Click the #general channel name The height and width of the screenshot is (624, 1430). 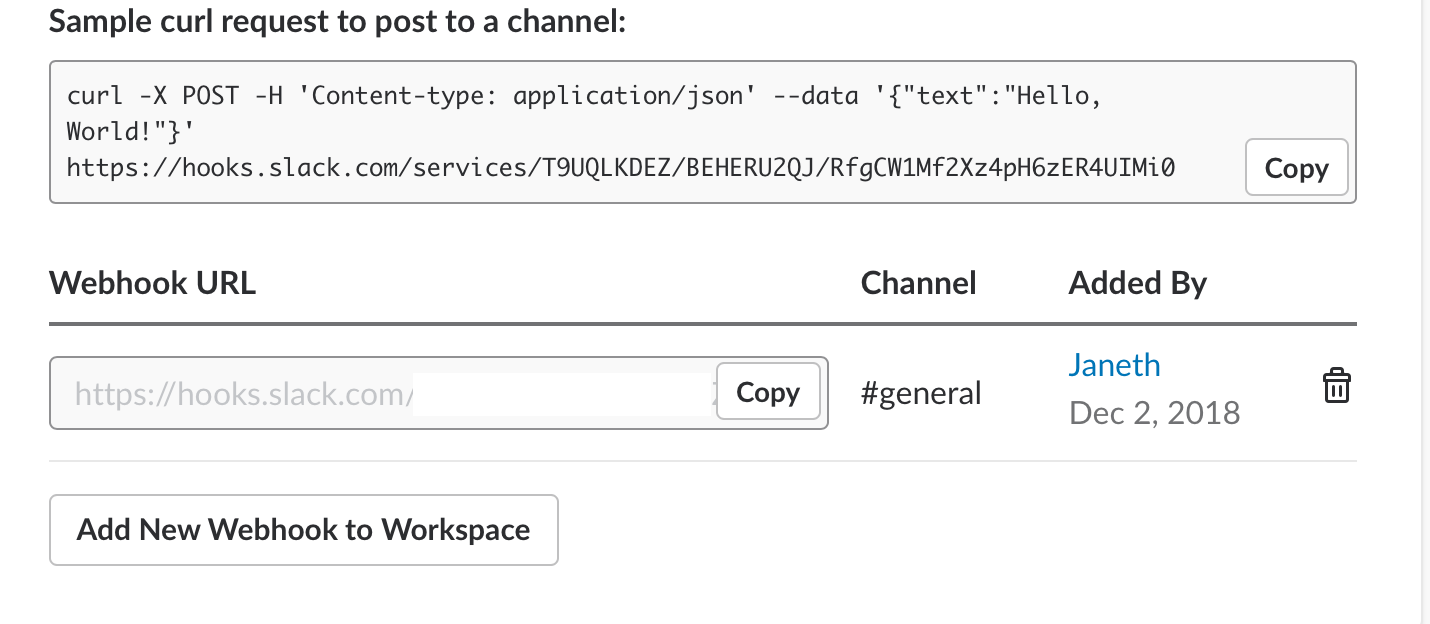(x=921, y=393)
